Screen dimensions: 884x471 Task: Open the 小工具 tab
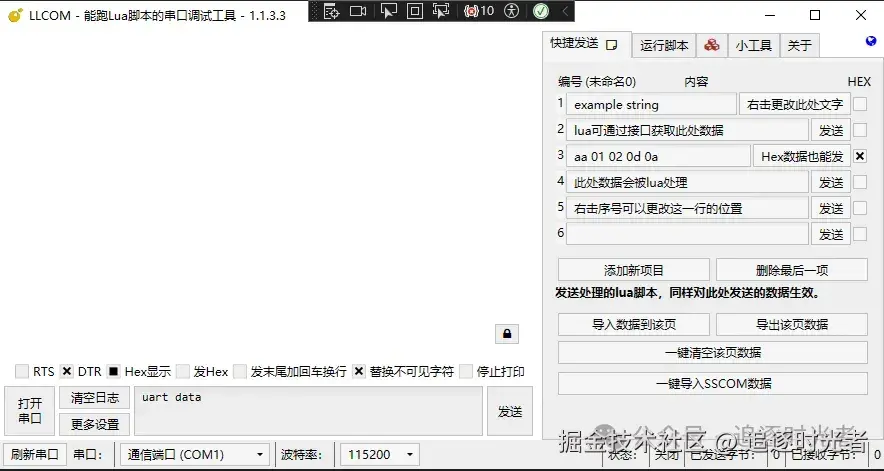754,46
